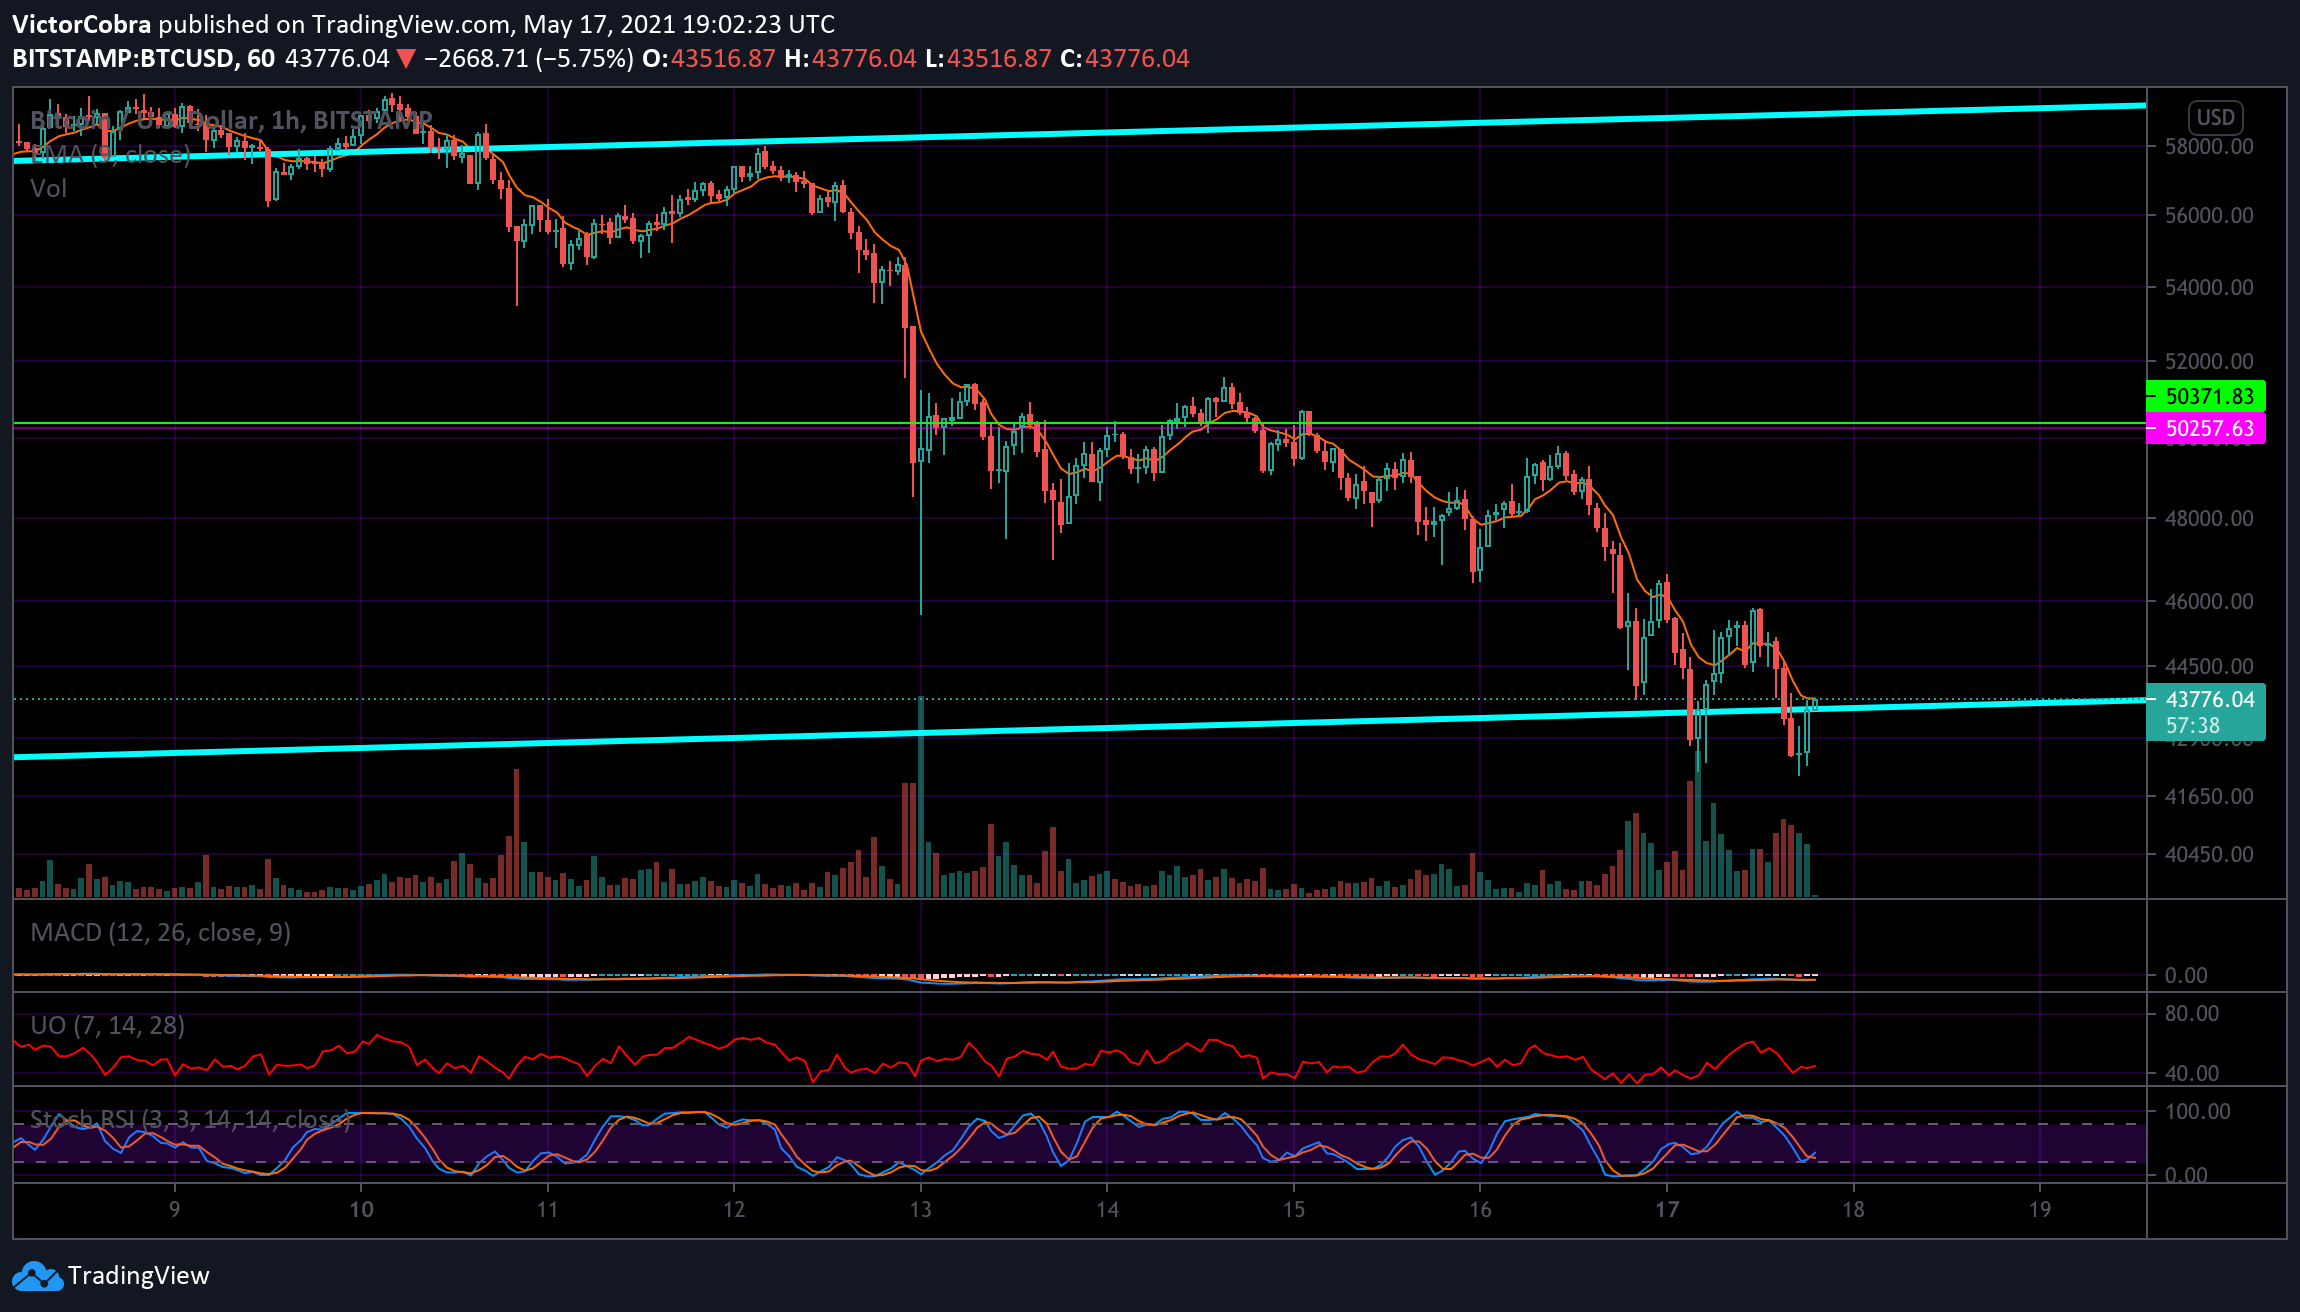Click the BITSTAMP:BTCUSD, 60 symbol header
This screenshot has width=2300, height=1312.
click(x=143, y=58)
